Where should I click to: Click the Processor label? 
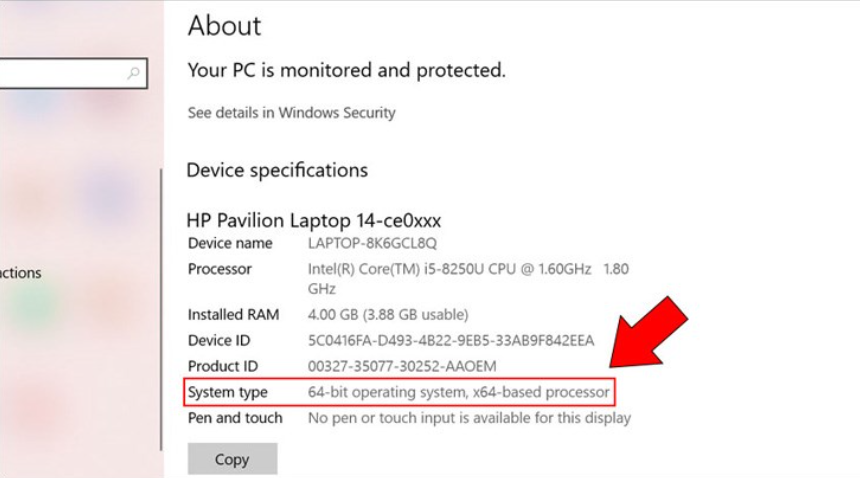[x=220, y=269]
